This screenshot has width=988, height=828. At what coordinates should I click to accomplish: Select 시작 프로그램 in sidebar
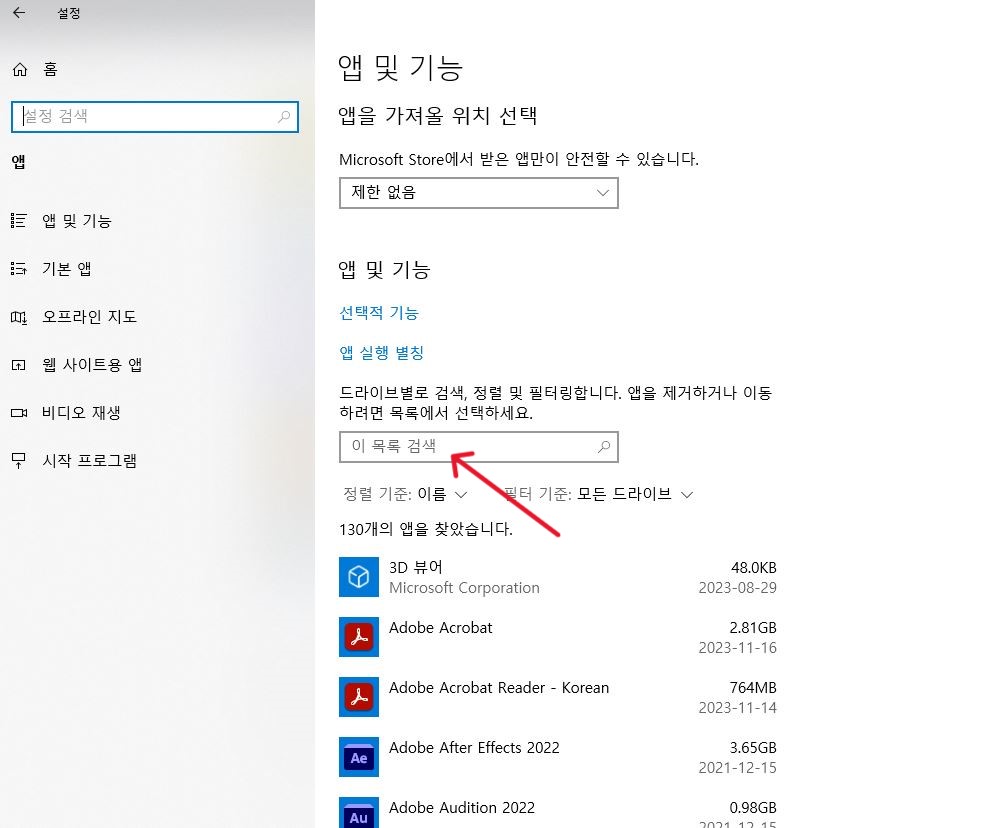[89, 461]
